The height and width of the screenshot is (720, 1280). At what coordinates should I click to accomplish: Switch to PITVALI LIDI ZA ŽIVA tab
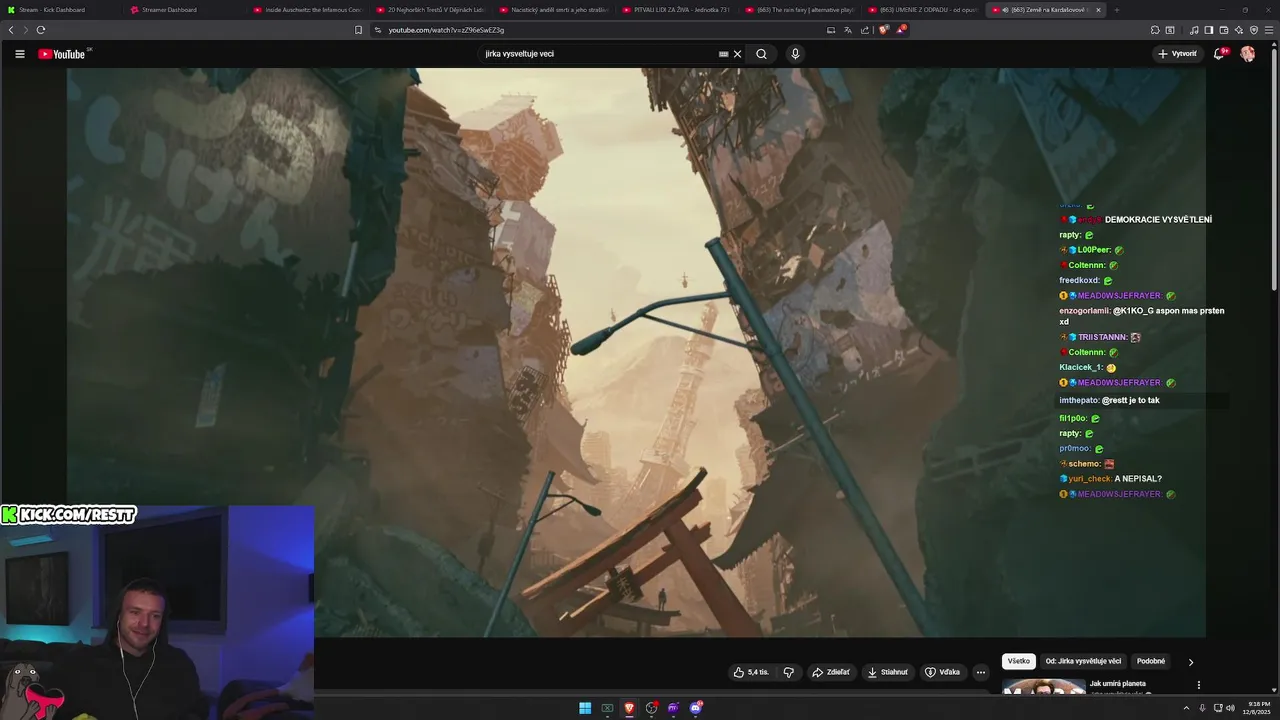click(x=677, y=10)
